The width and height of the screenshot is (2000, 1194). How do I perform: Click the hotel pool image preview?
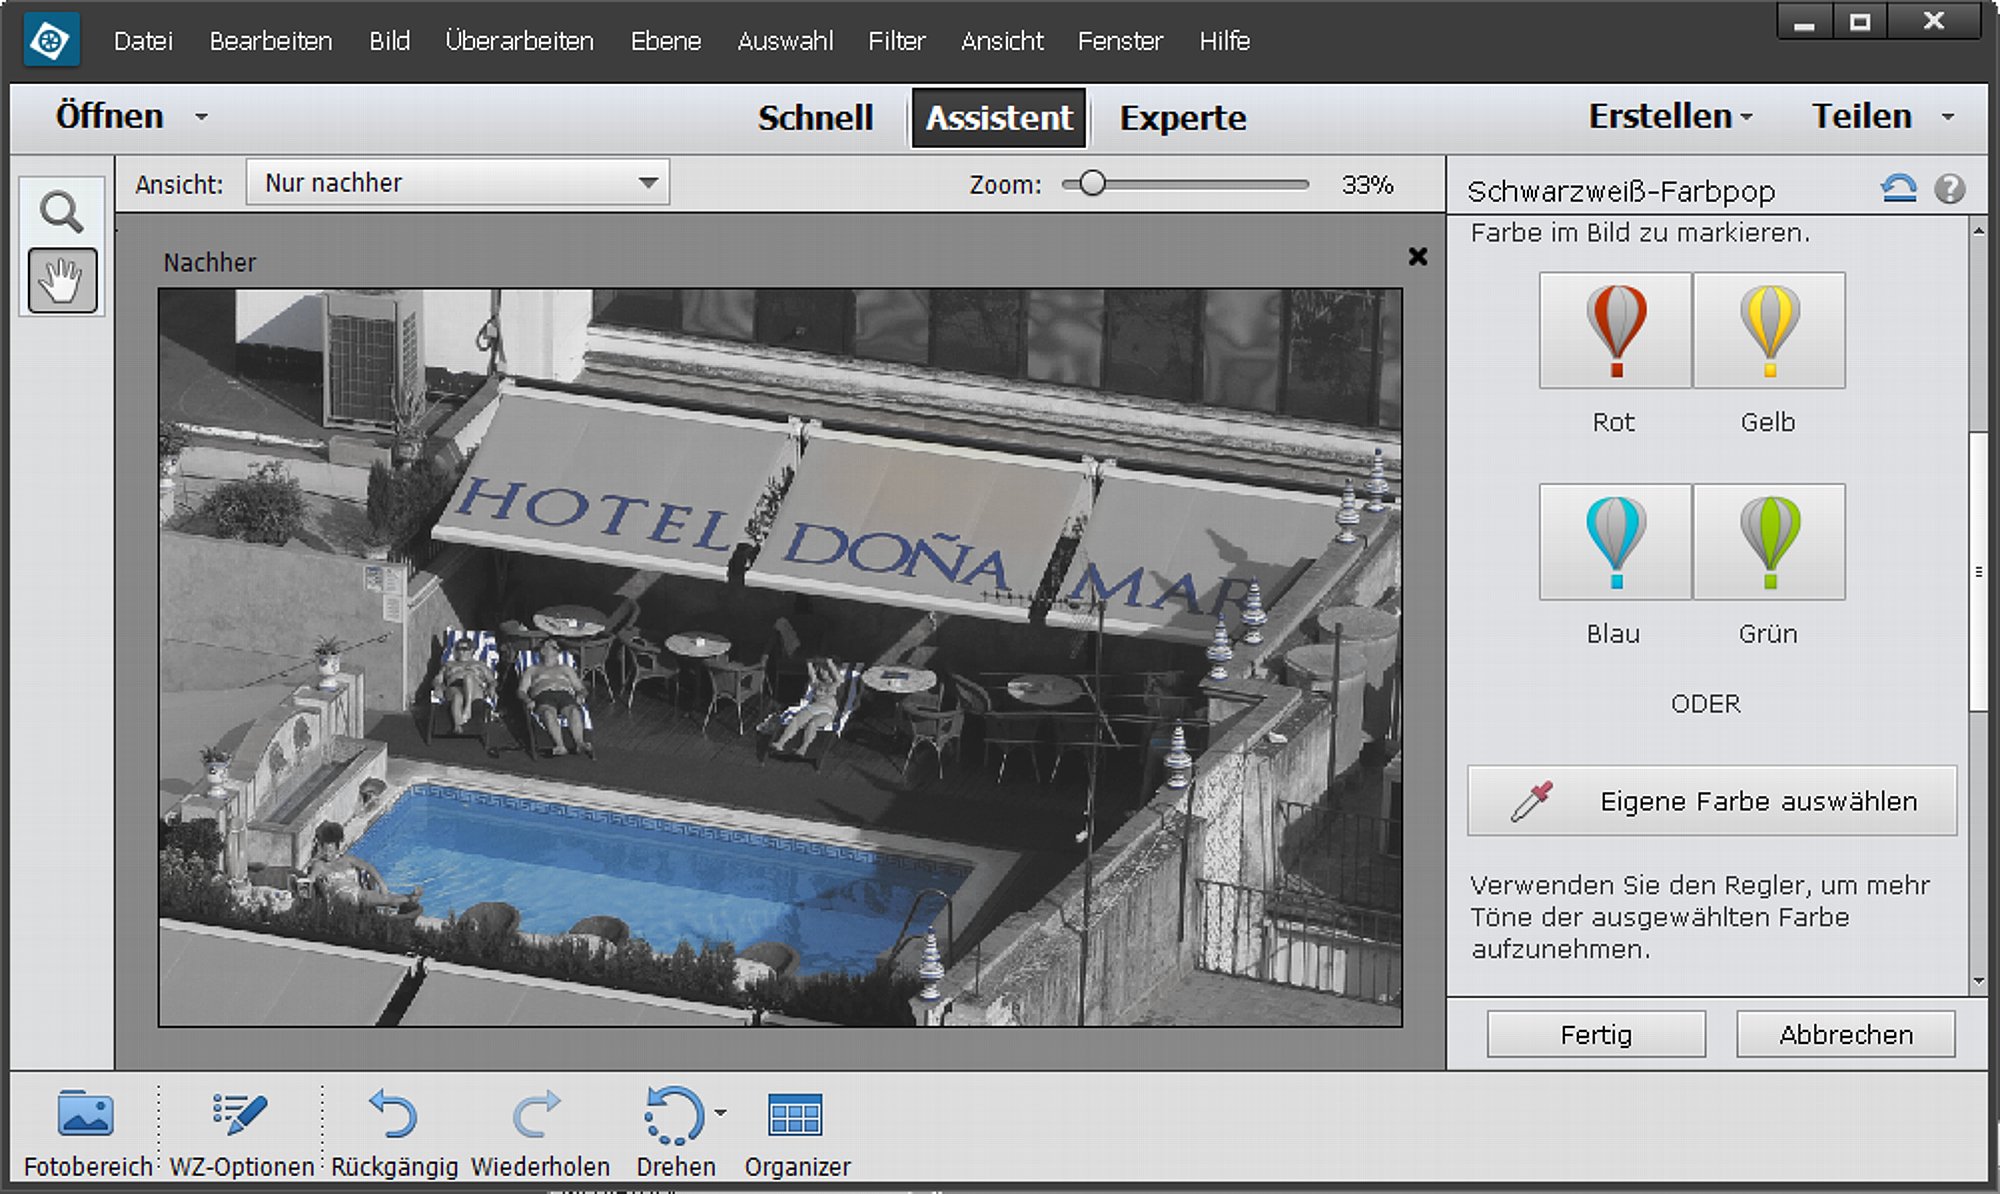[780, 658]
